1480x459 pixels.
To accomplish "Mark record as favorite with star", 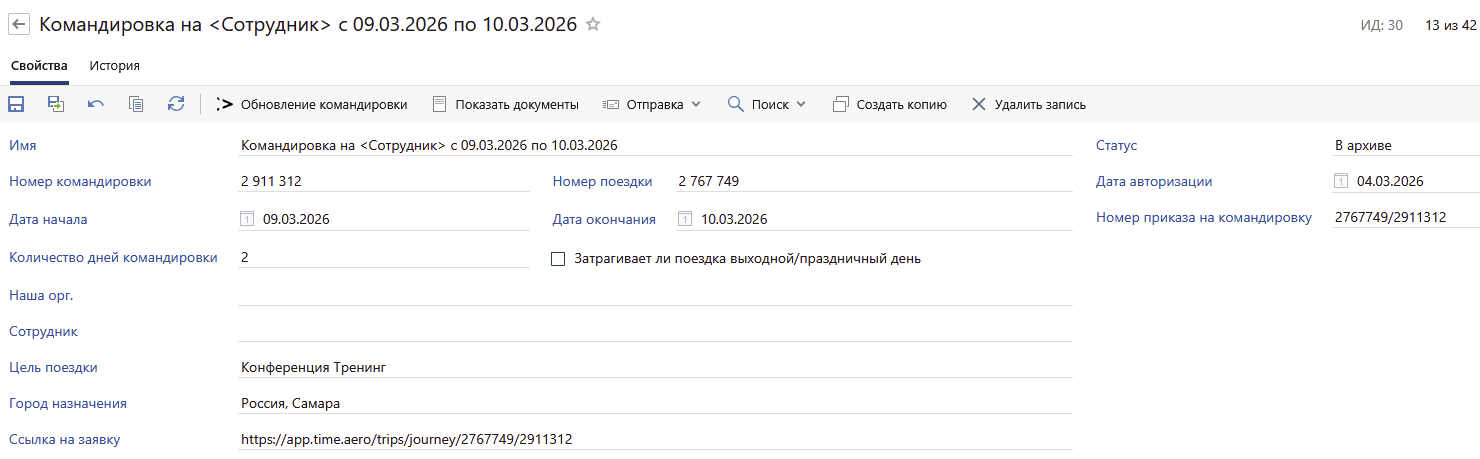I will click(x=593, y=25).
